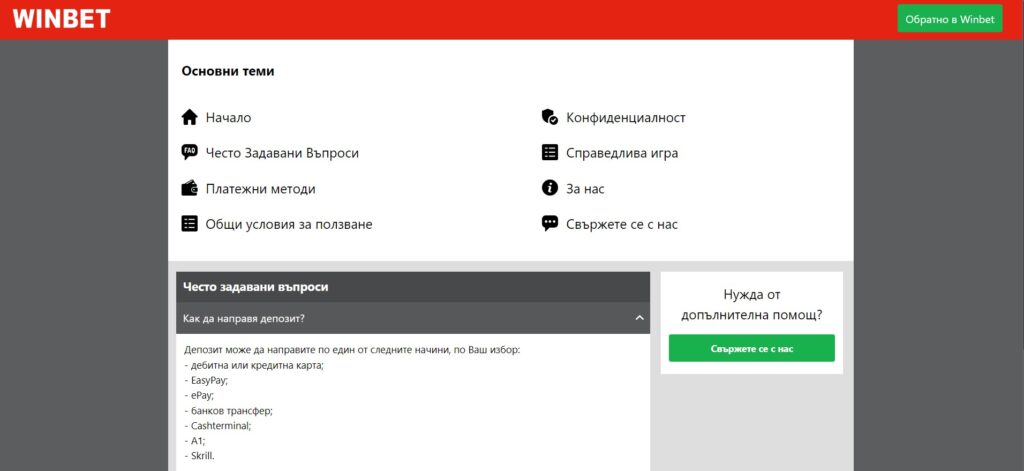Open Често Задавани Въпроси topic
The height and width of the screenshot is (471, 1024).
(x=282, y=153)
